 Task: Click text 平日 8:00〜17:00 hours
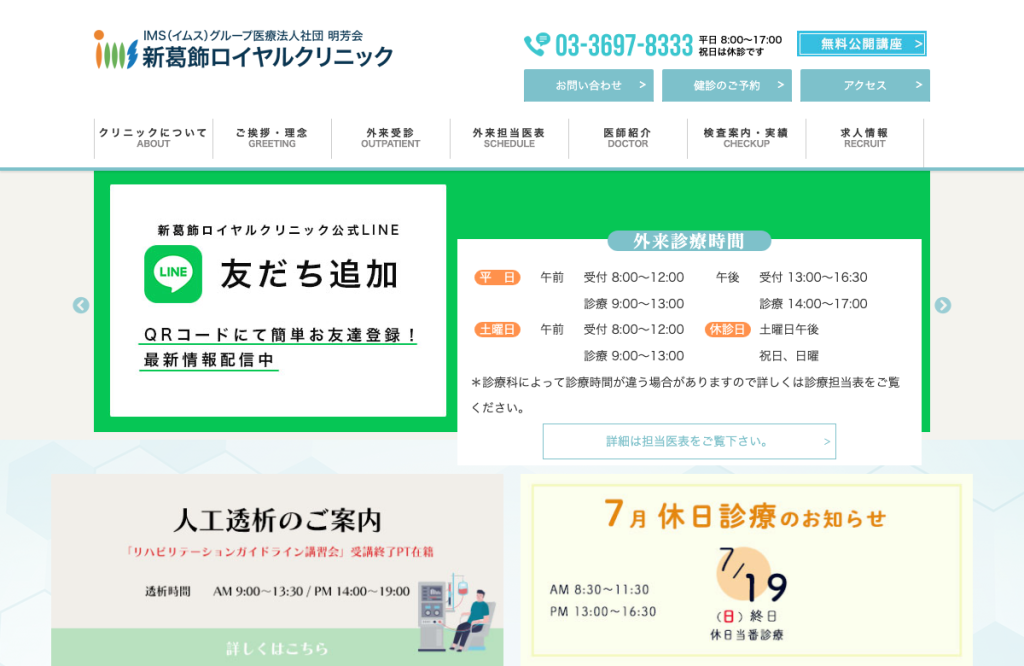pos(740,40)
